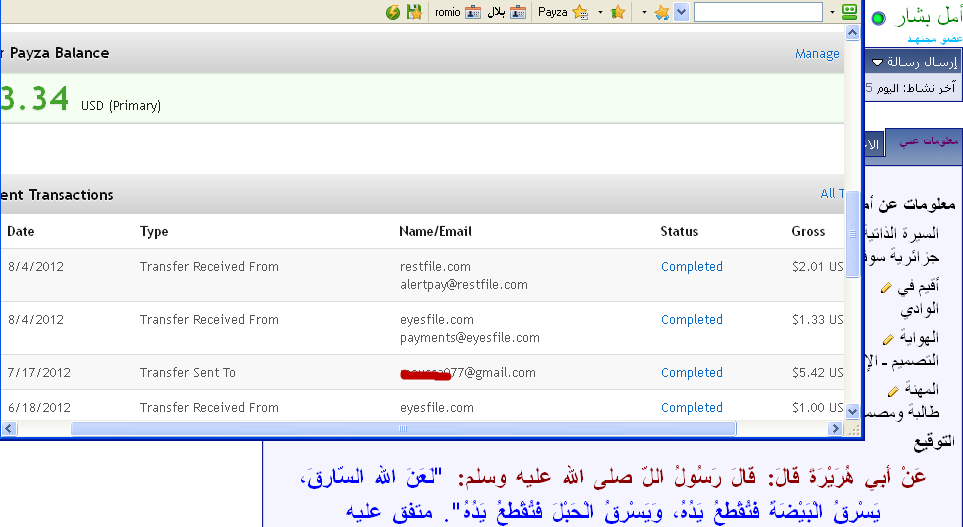The width and height of the screenshot is (963, 527).
Task: Open dropdown arrow right of toolbar search field
Action: (x=832, y=12)
